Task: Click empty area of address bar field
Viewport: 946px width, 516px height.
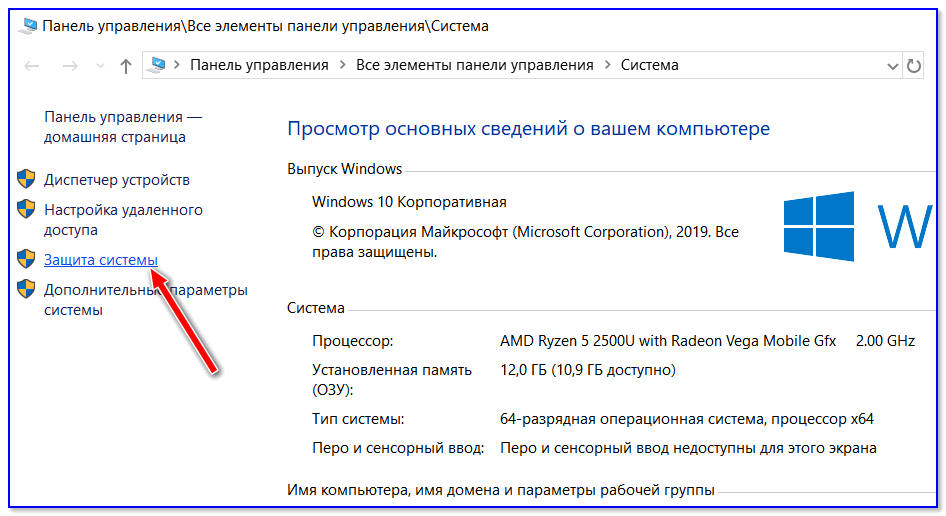Action: click(780, 65)
